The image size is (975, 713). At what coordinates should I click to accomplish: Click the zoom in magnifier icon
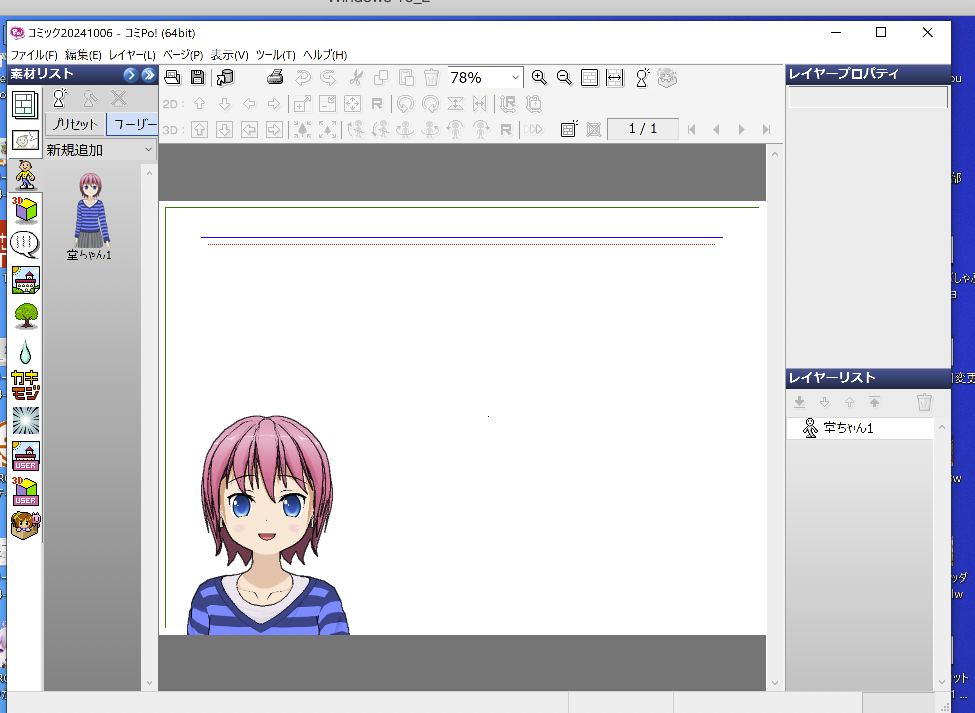click(x=539, y=77)
